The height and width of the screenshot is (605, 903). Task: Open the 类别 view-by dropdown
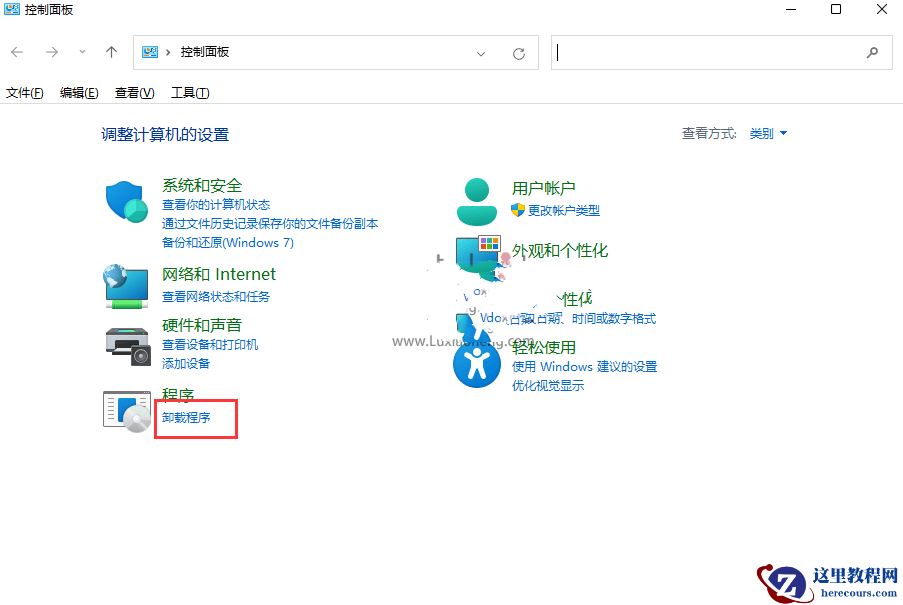tap(766, 132)
